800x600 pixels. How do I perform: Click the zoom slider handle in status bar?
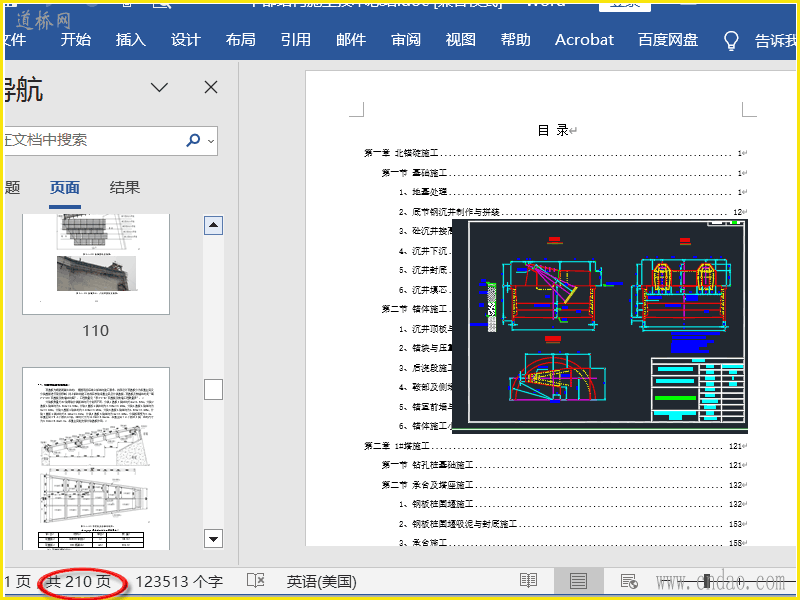click(707, 581)
